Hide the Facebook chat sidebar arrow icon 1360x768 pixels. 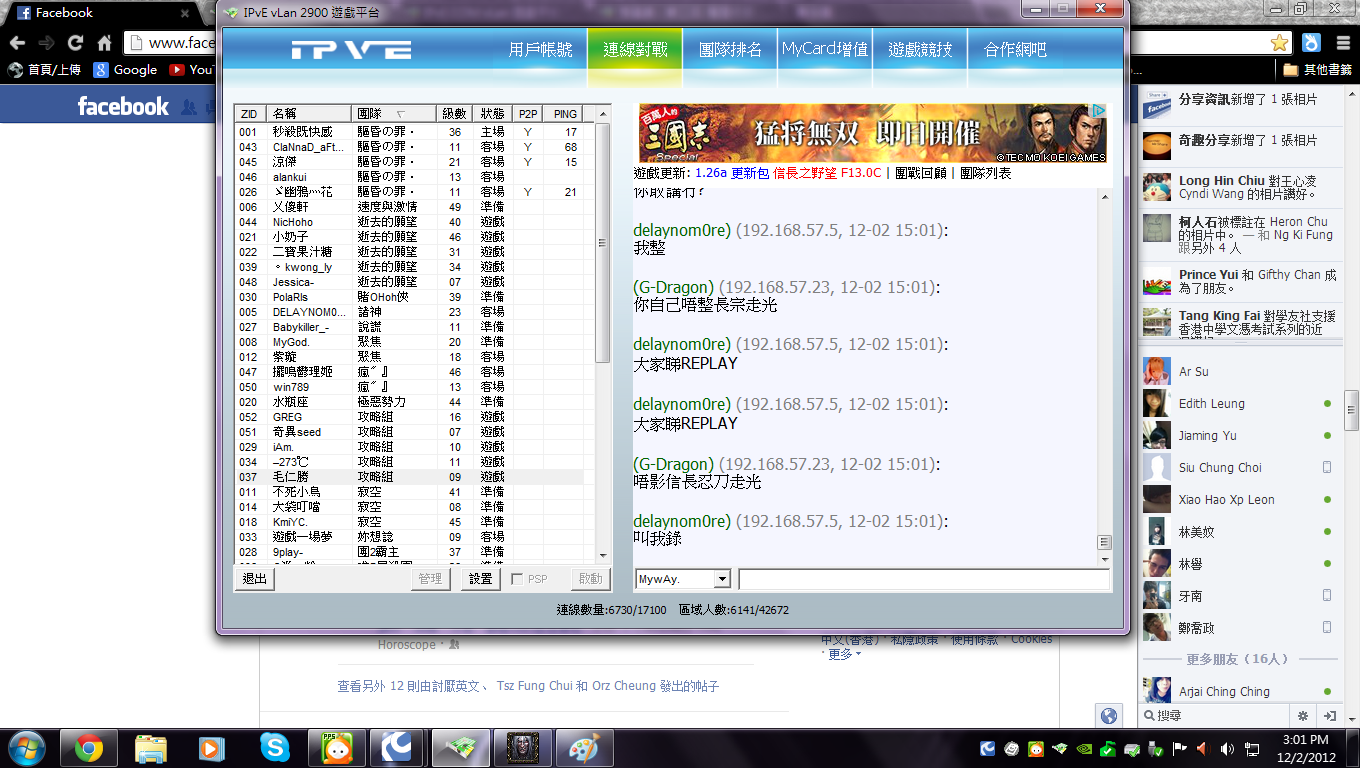pos(1330,716)
